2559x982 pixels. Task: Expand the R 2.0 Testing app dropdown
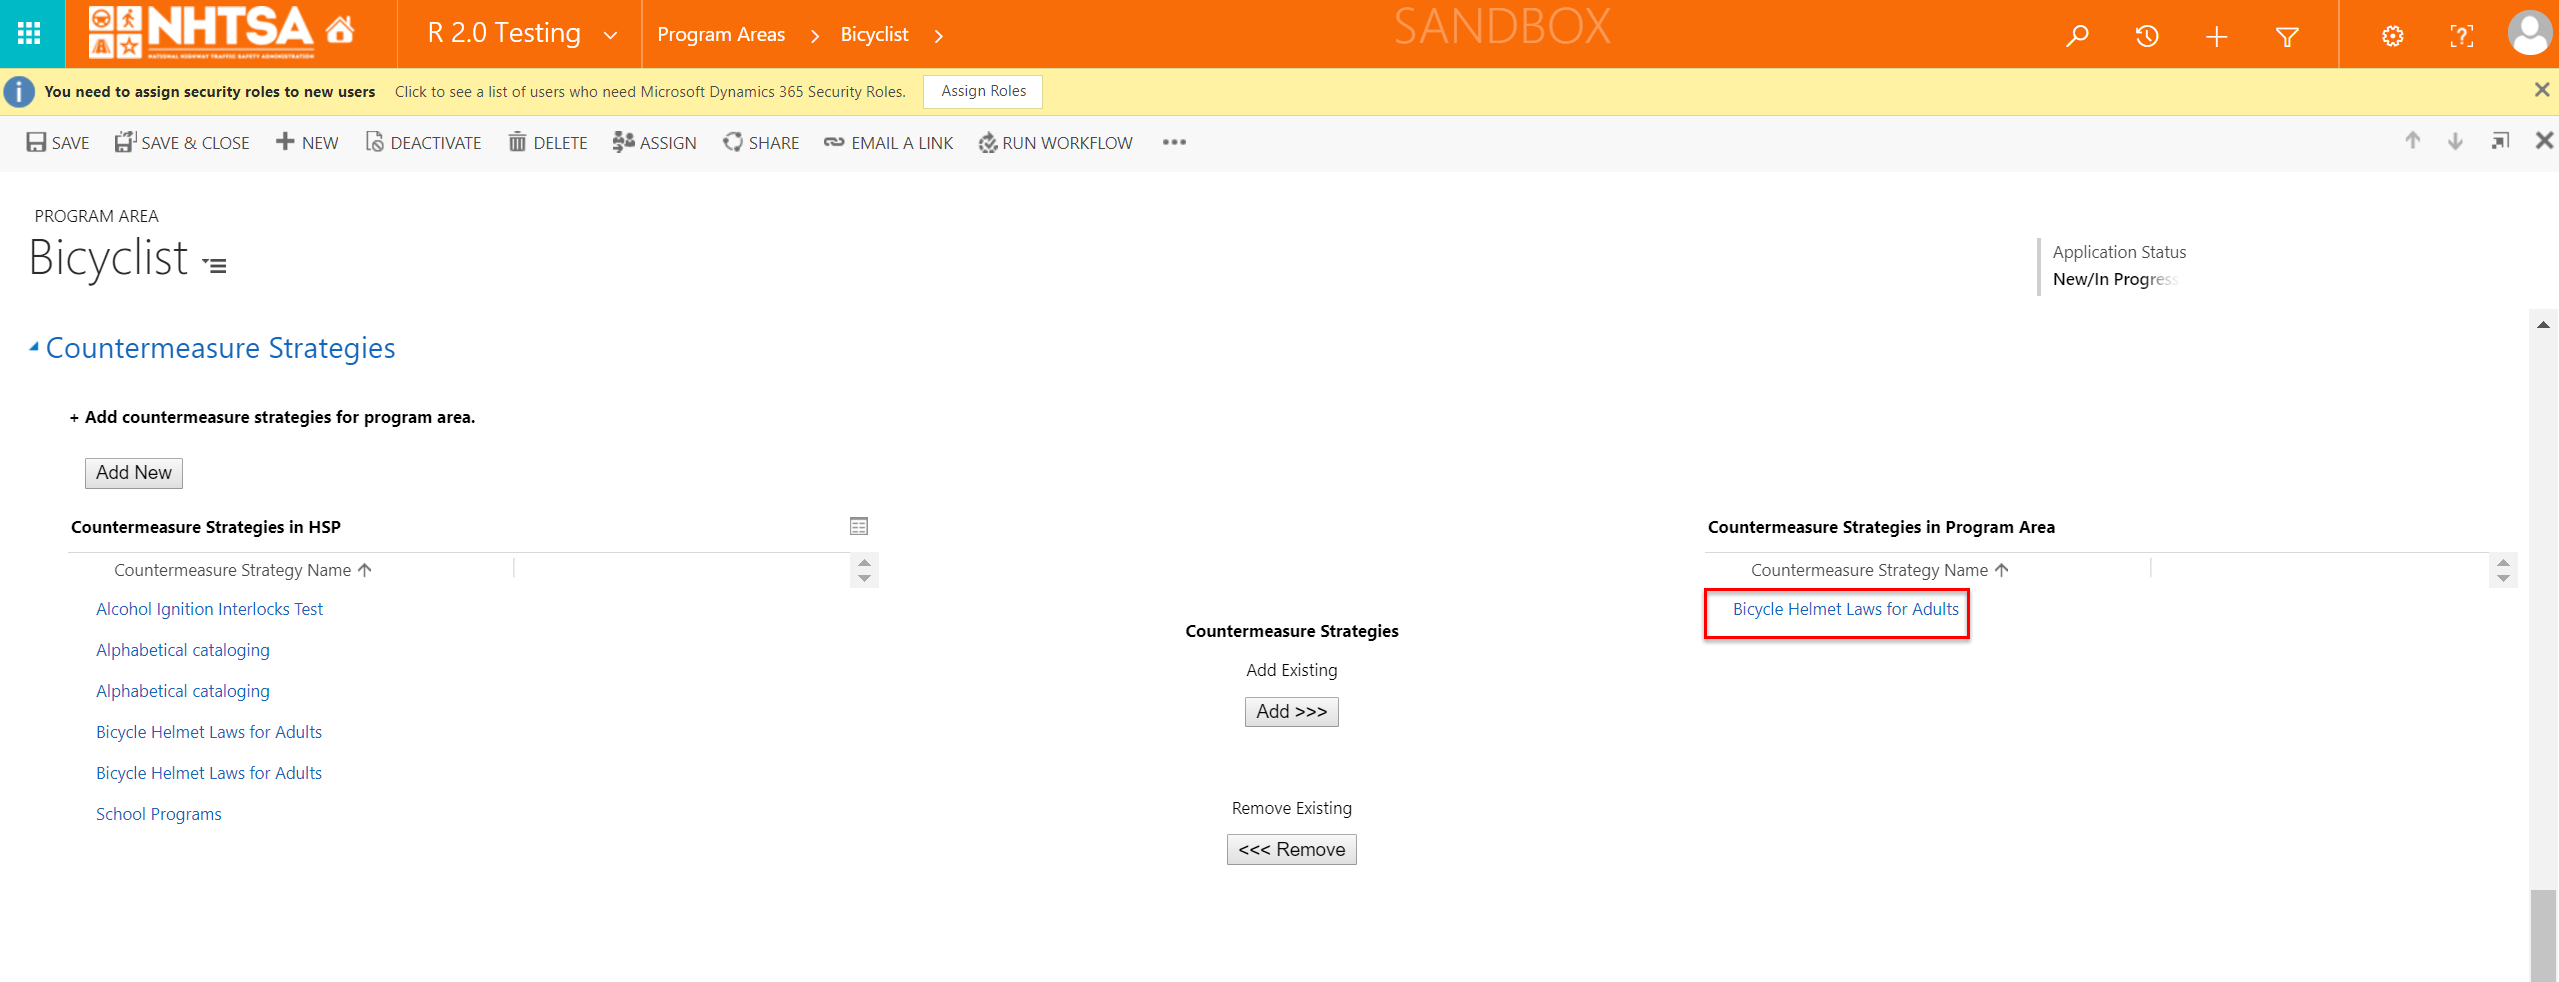click(x=610, y=36)
